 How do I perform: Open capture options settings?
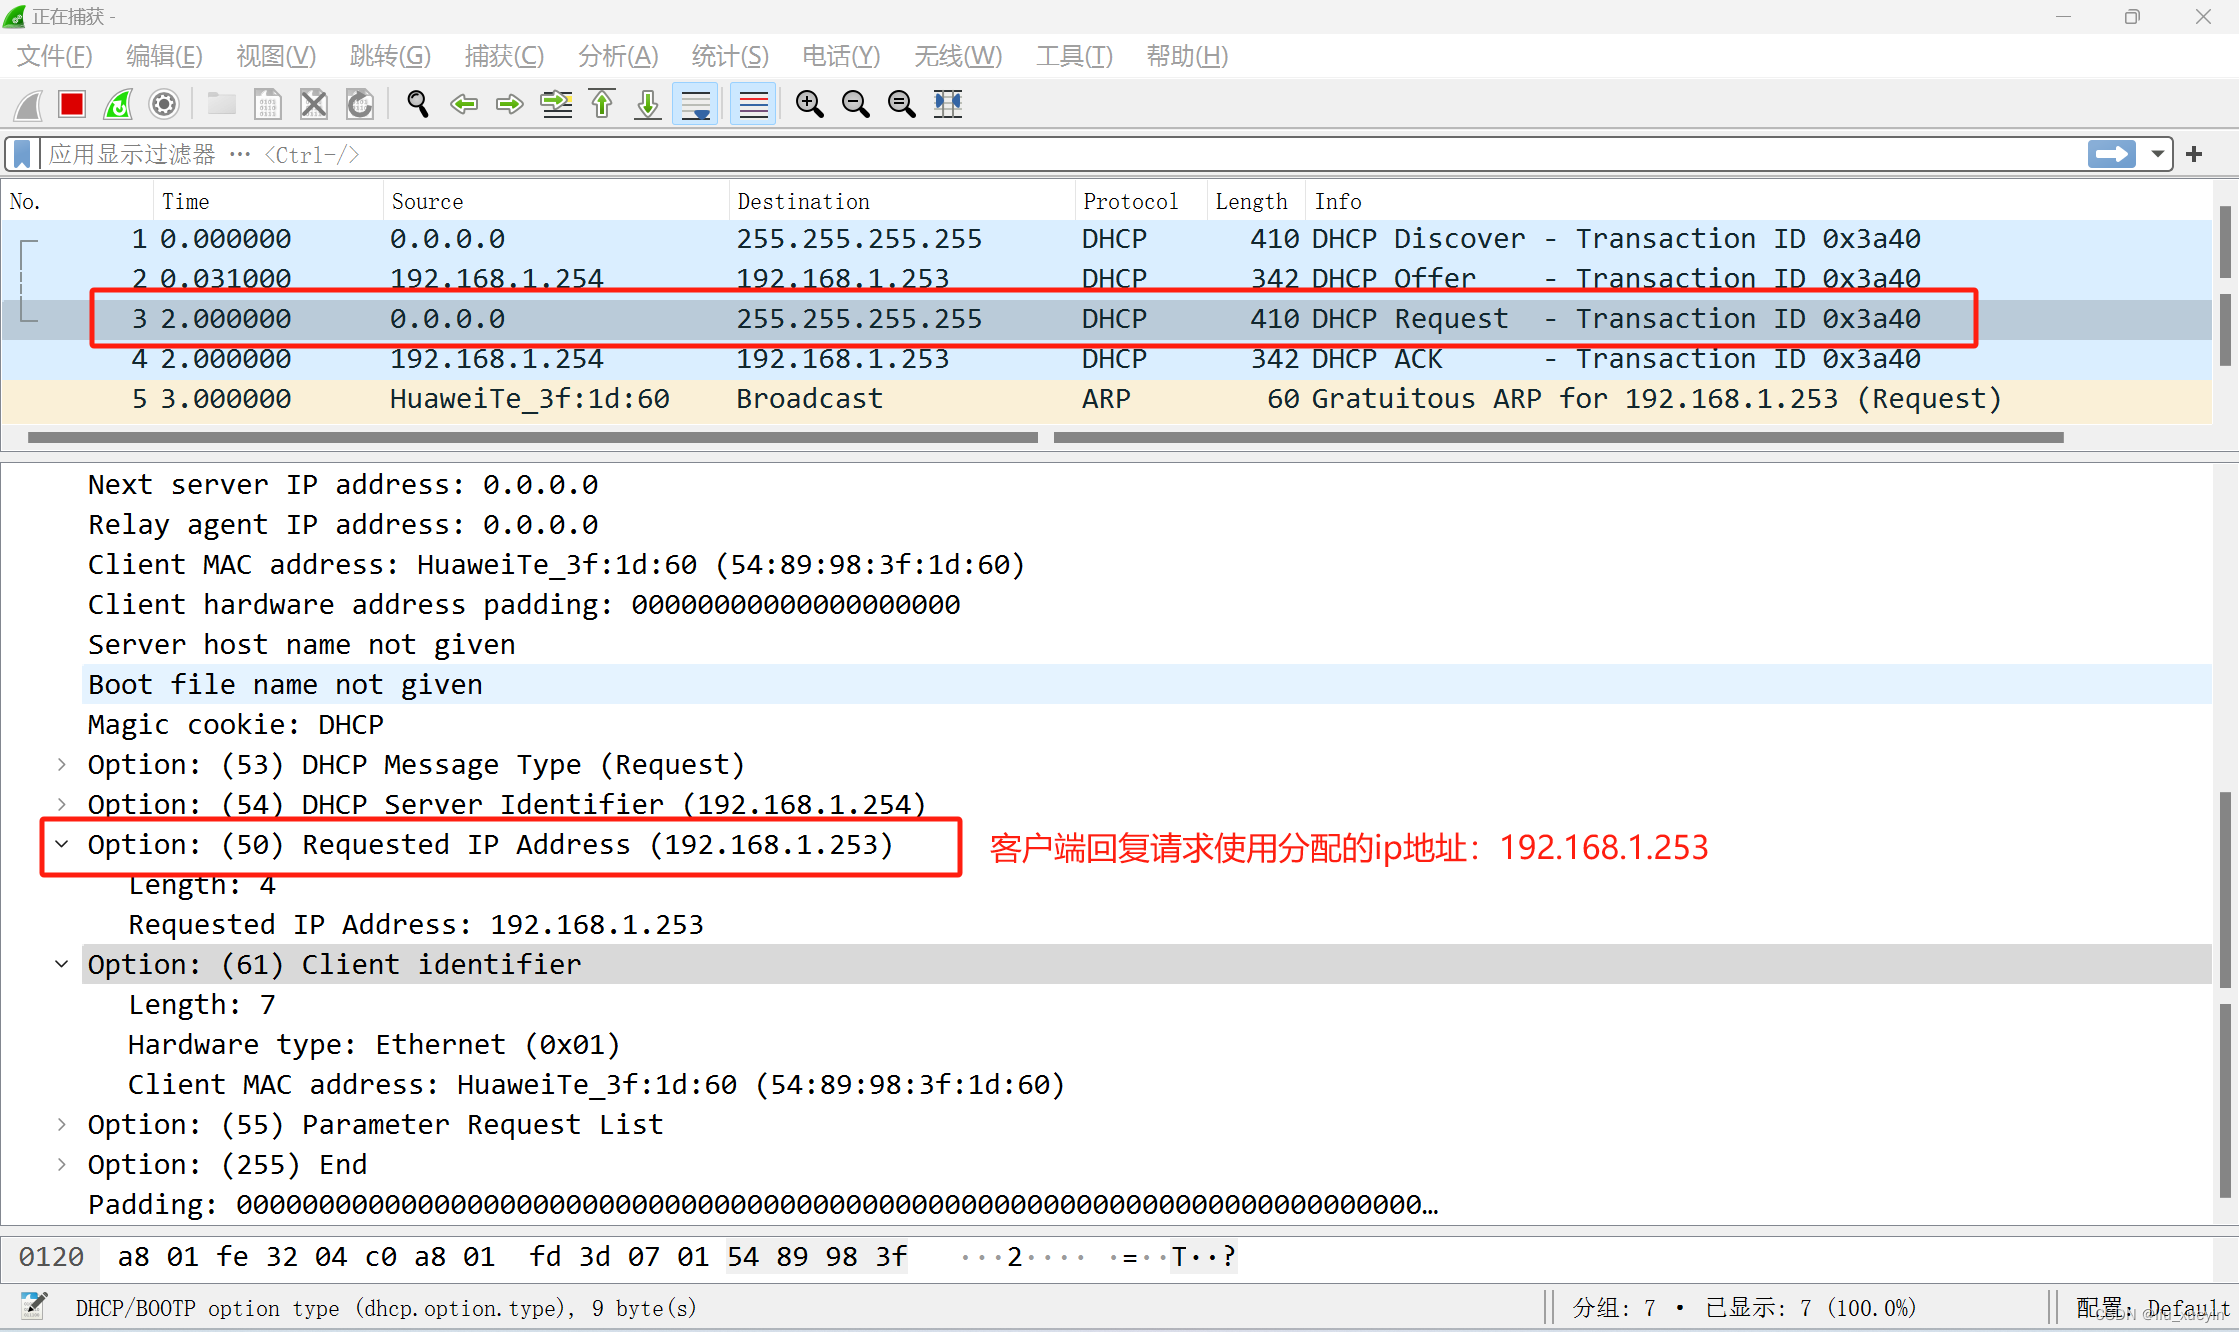tap(163, 104)
